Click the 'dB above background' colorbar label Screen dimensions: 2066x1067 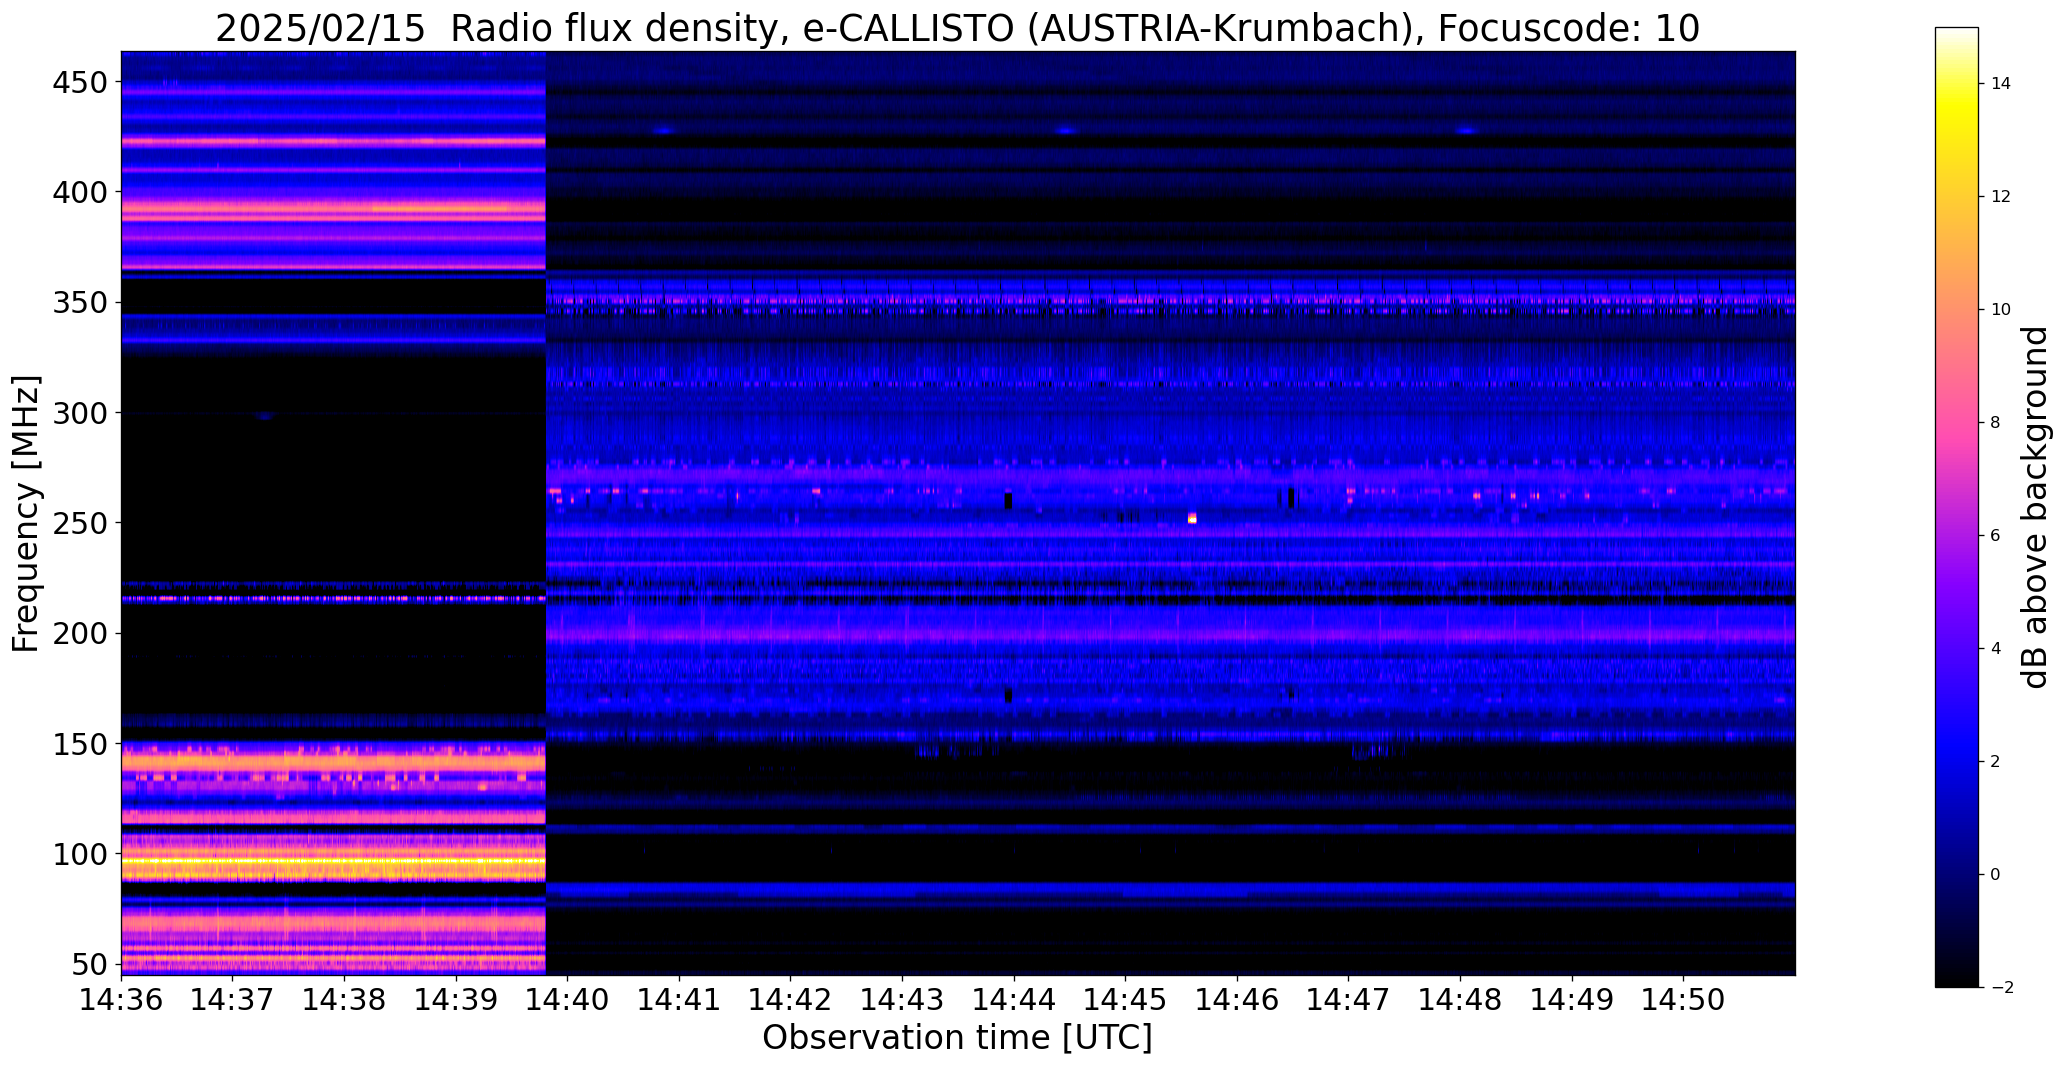pos(2035,507)
